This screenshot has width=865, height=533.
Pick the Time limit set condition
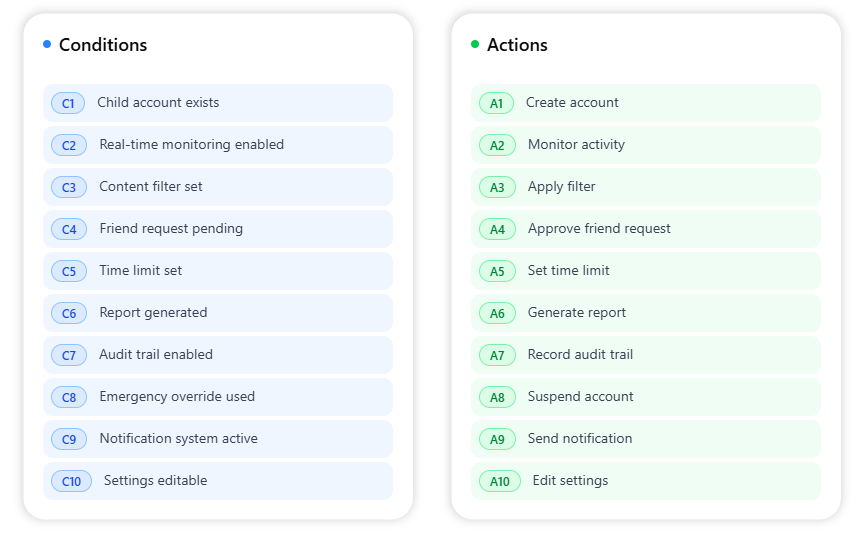(x=141, y=271)
